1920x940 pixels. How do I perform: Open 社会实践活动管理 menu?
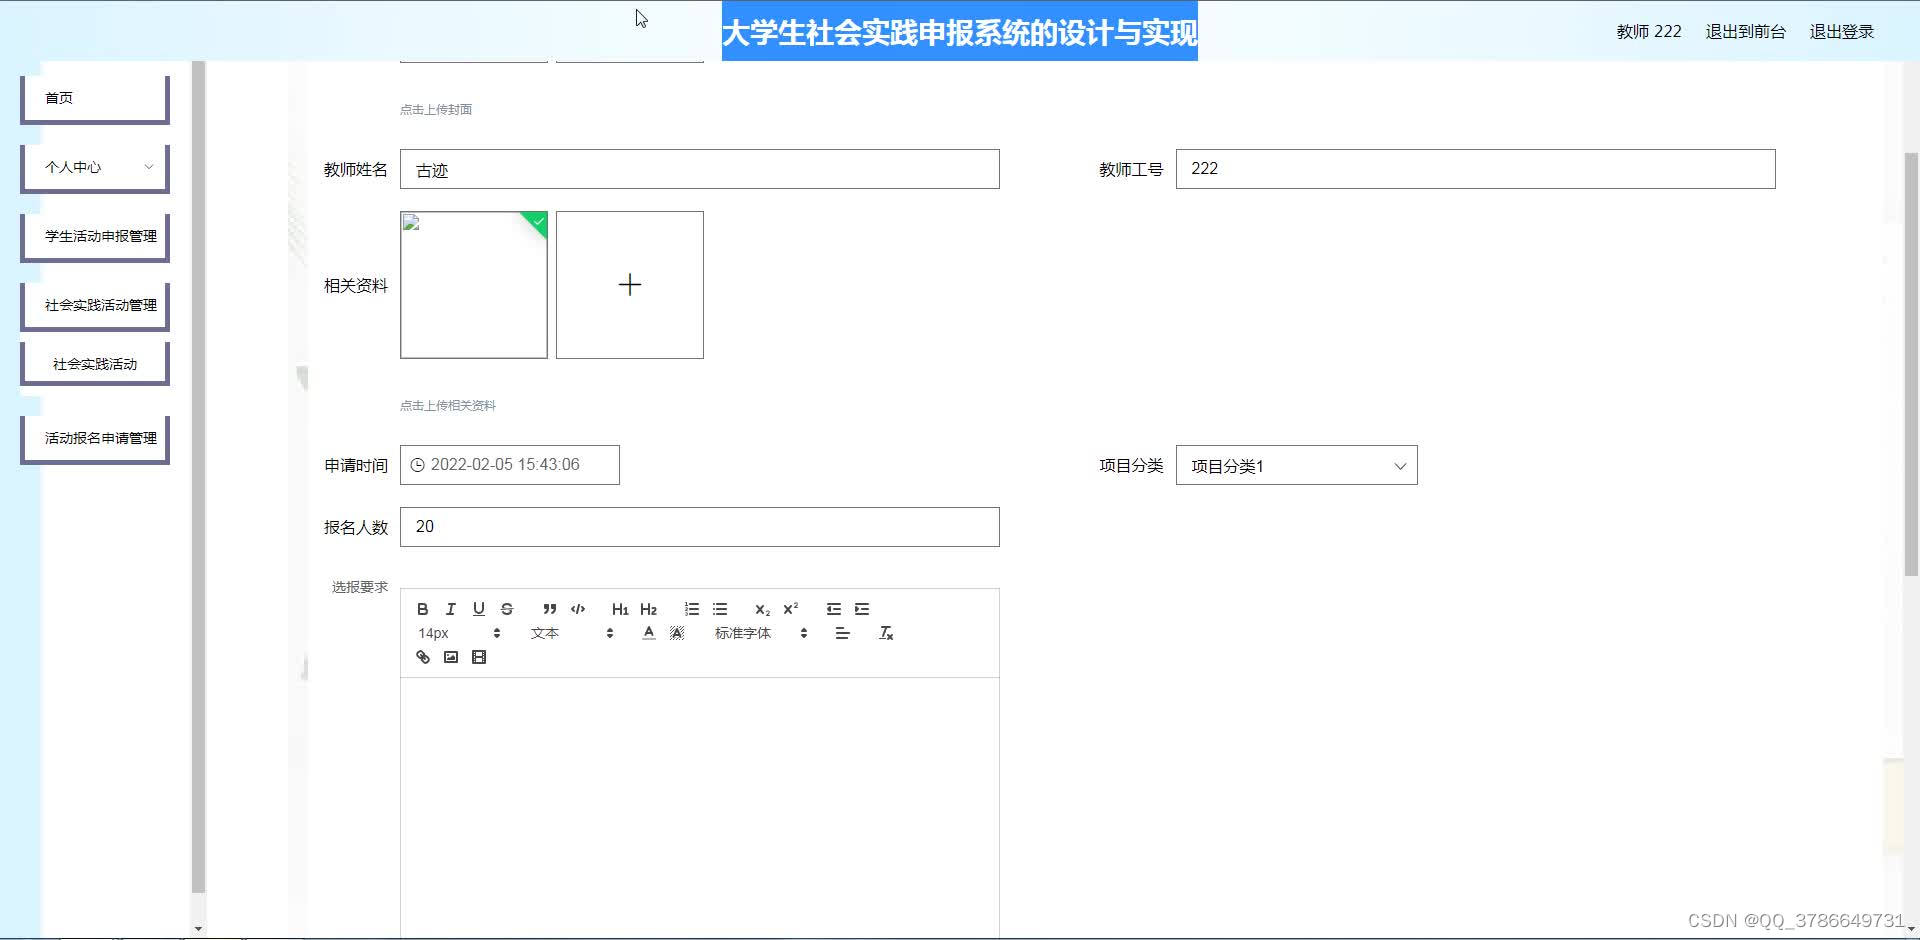95,305
